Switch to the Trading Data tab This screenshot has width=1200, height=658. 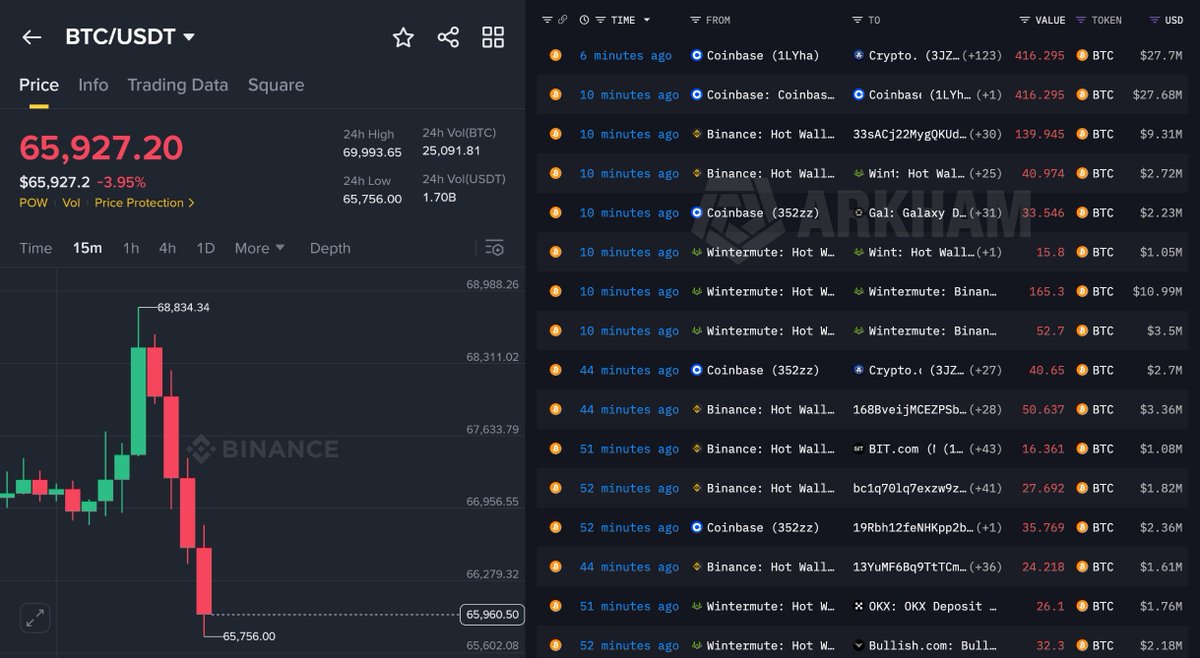tap(178, 85)
